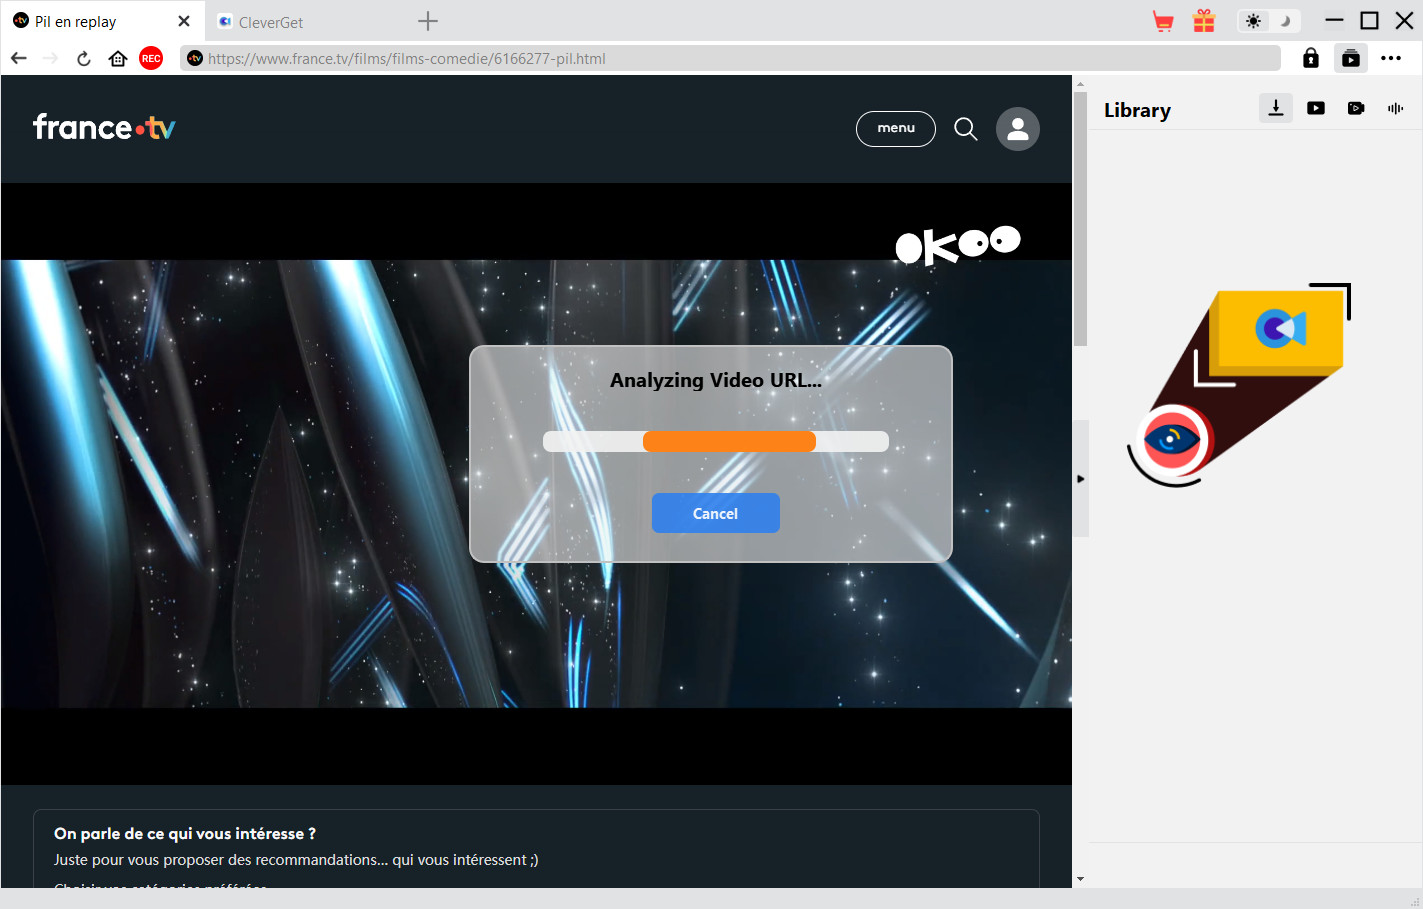Show audio files in Library
This screenshot has width=1423, height=909.
coord(1396,108)
